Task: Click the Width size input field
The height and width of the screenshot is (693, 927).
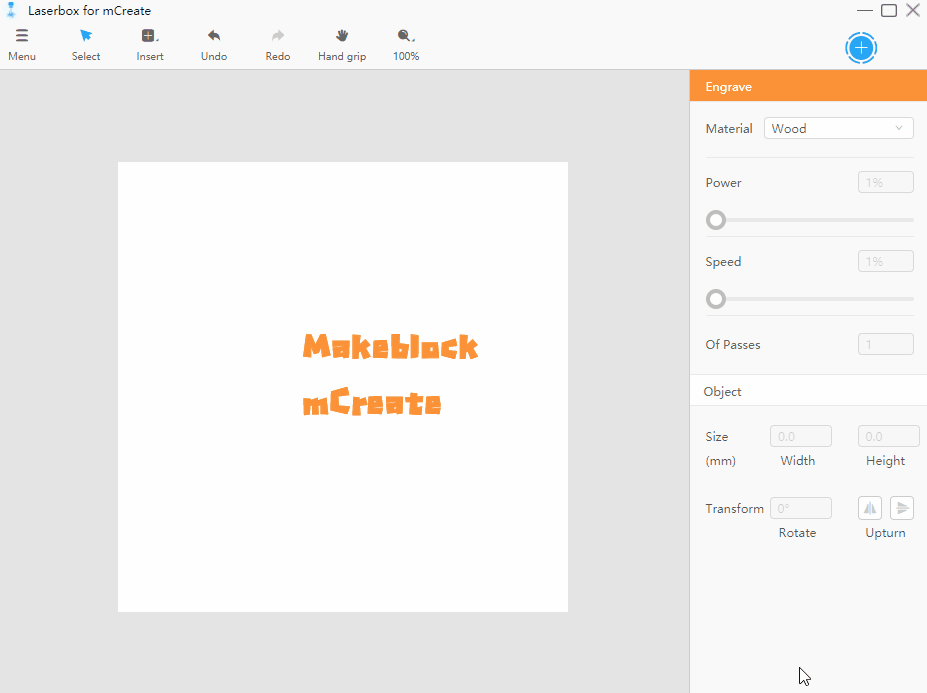Action: coord(800,436)
